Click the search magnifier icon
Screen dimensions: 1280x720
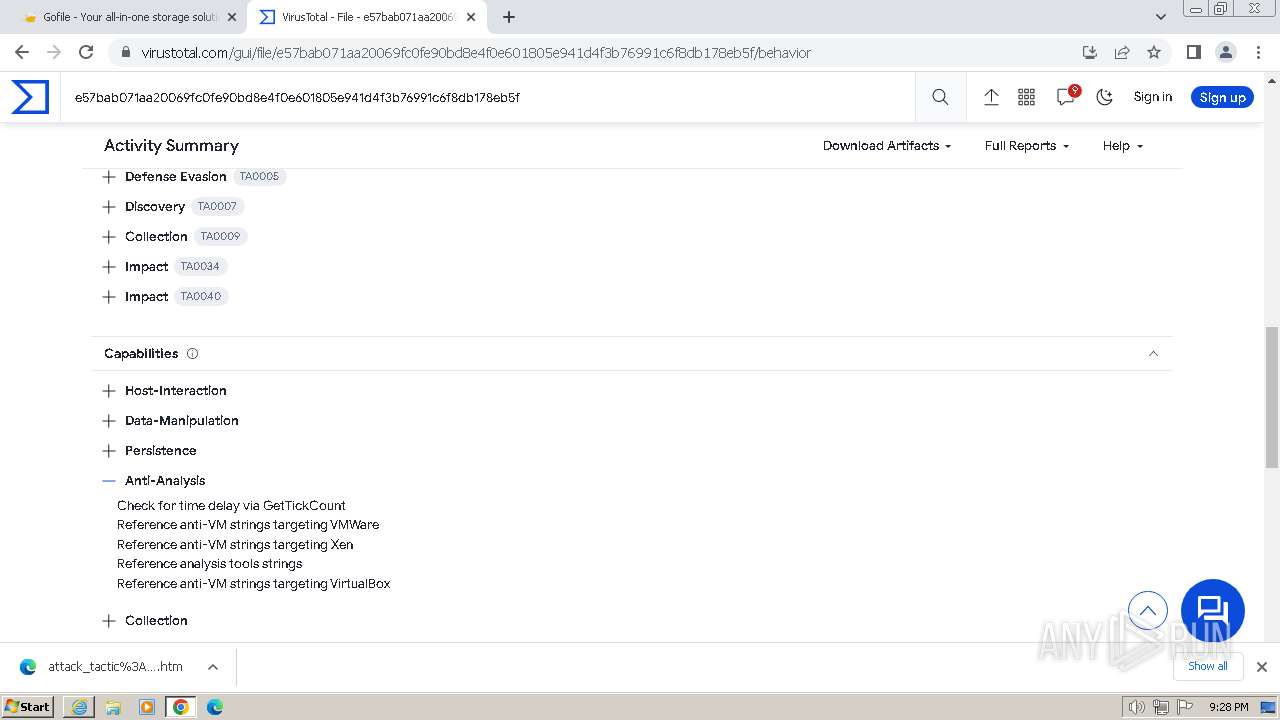pos(940,97)
